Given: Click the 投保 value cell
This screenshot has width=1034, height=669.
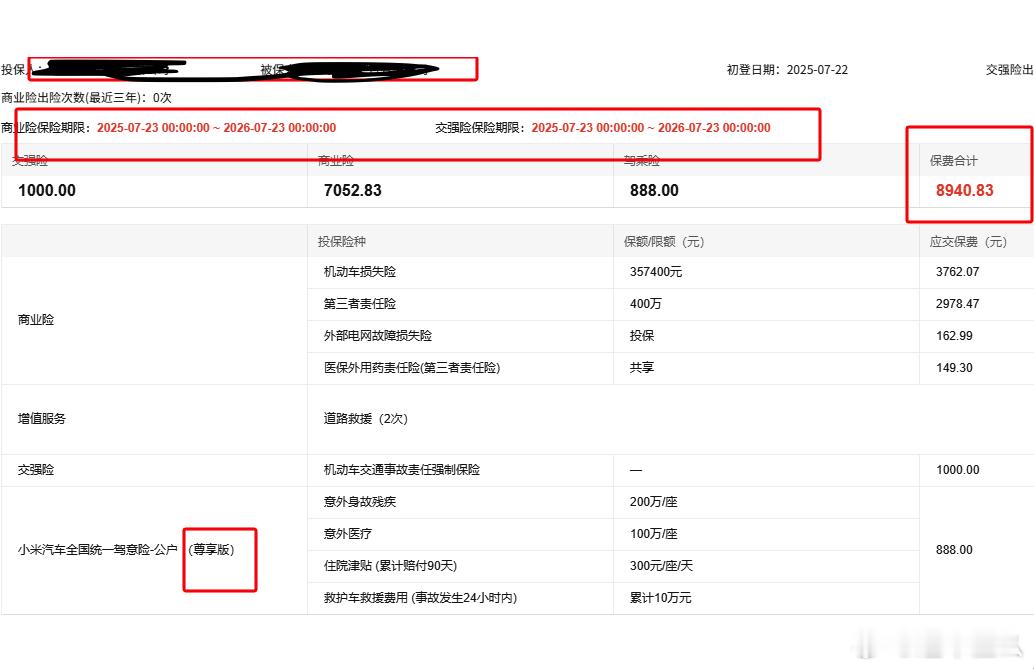Looking at the screenshot, I should coord(642,336).
